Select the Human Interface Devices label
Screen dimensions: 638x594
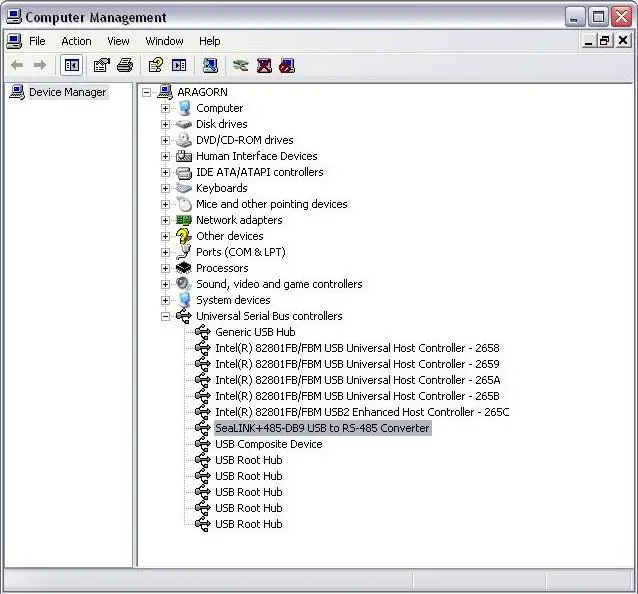pyautogui.click(x=257, y=156)
